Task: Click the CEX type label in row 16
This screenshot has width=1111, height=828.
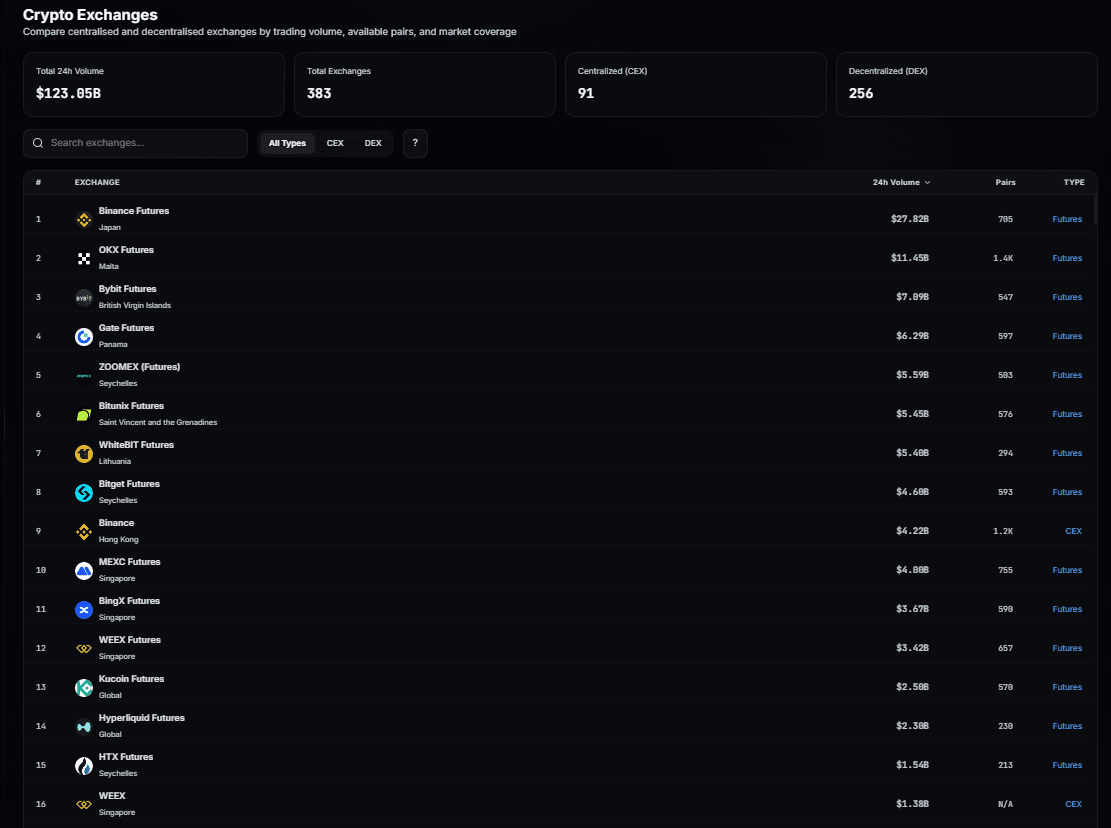Action: [1073, 804]
